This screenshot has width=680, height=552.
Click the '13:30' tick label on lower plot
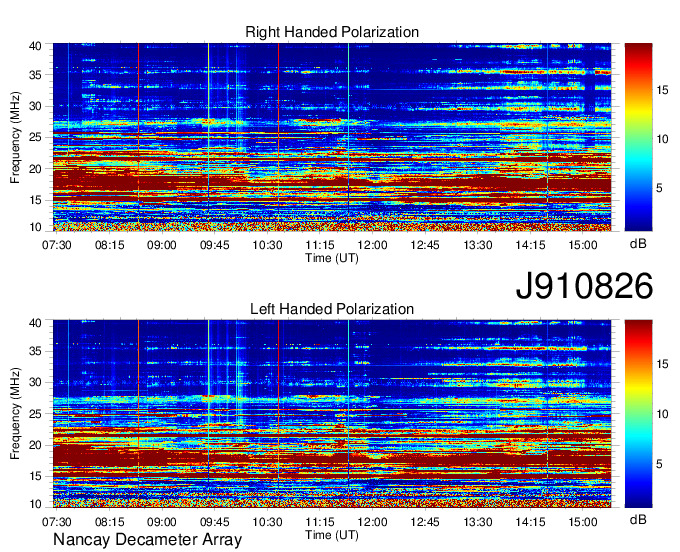[x=478, y=522]
